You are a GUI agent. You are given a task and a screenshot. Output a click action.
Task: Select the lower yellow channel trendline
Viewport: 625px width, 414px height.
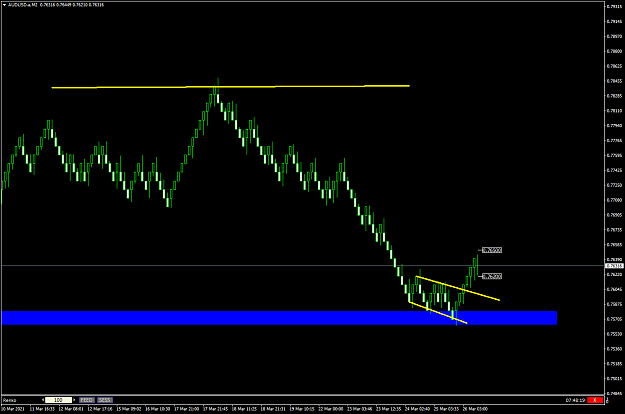438,313
